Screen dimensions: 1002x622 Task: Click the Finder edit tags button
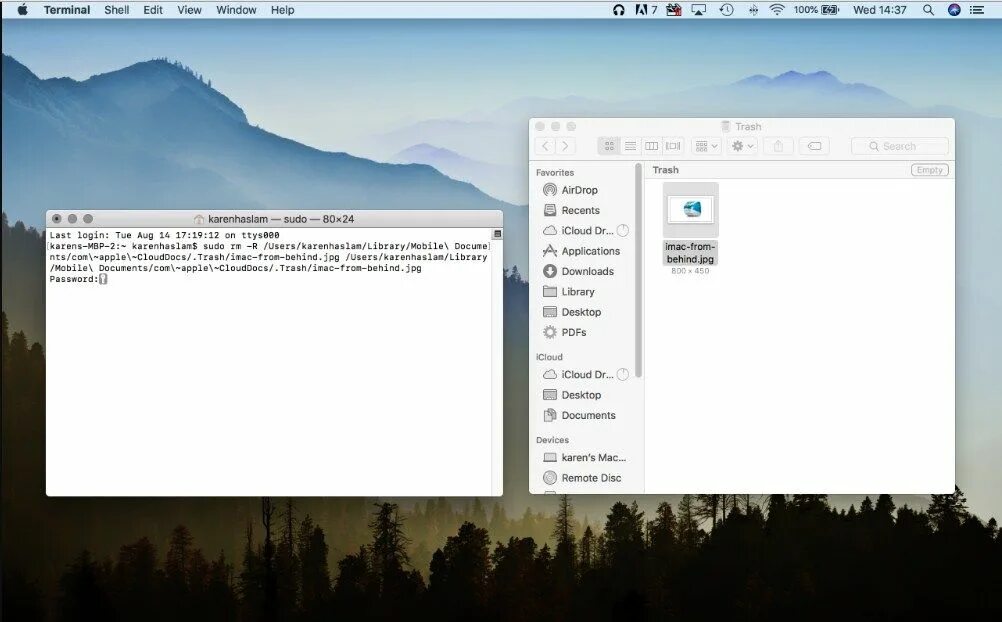tap(814, 146)
